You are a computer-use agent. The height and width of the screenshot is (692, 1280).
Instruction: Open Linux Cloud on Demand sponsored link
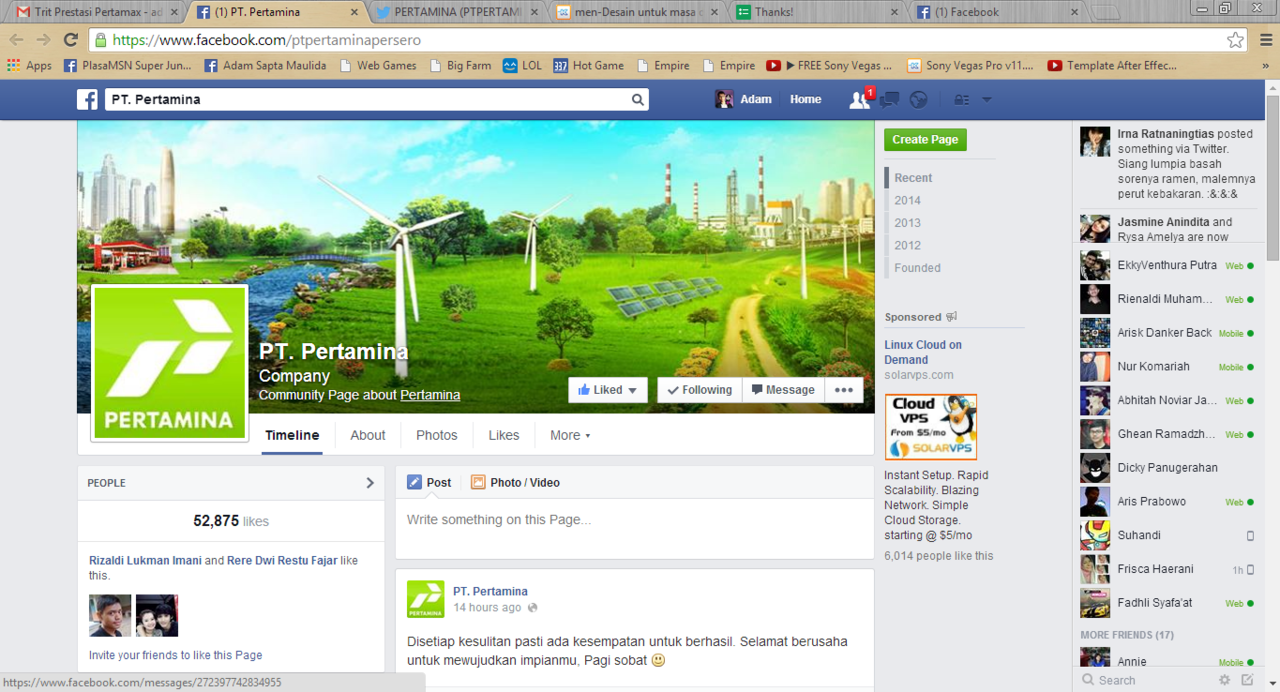coord(923,352)
